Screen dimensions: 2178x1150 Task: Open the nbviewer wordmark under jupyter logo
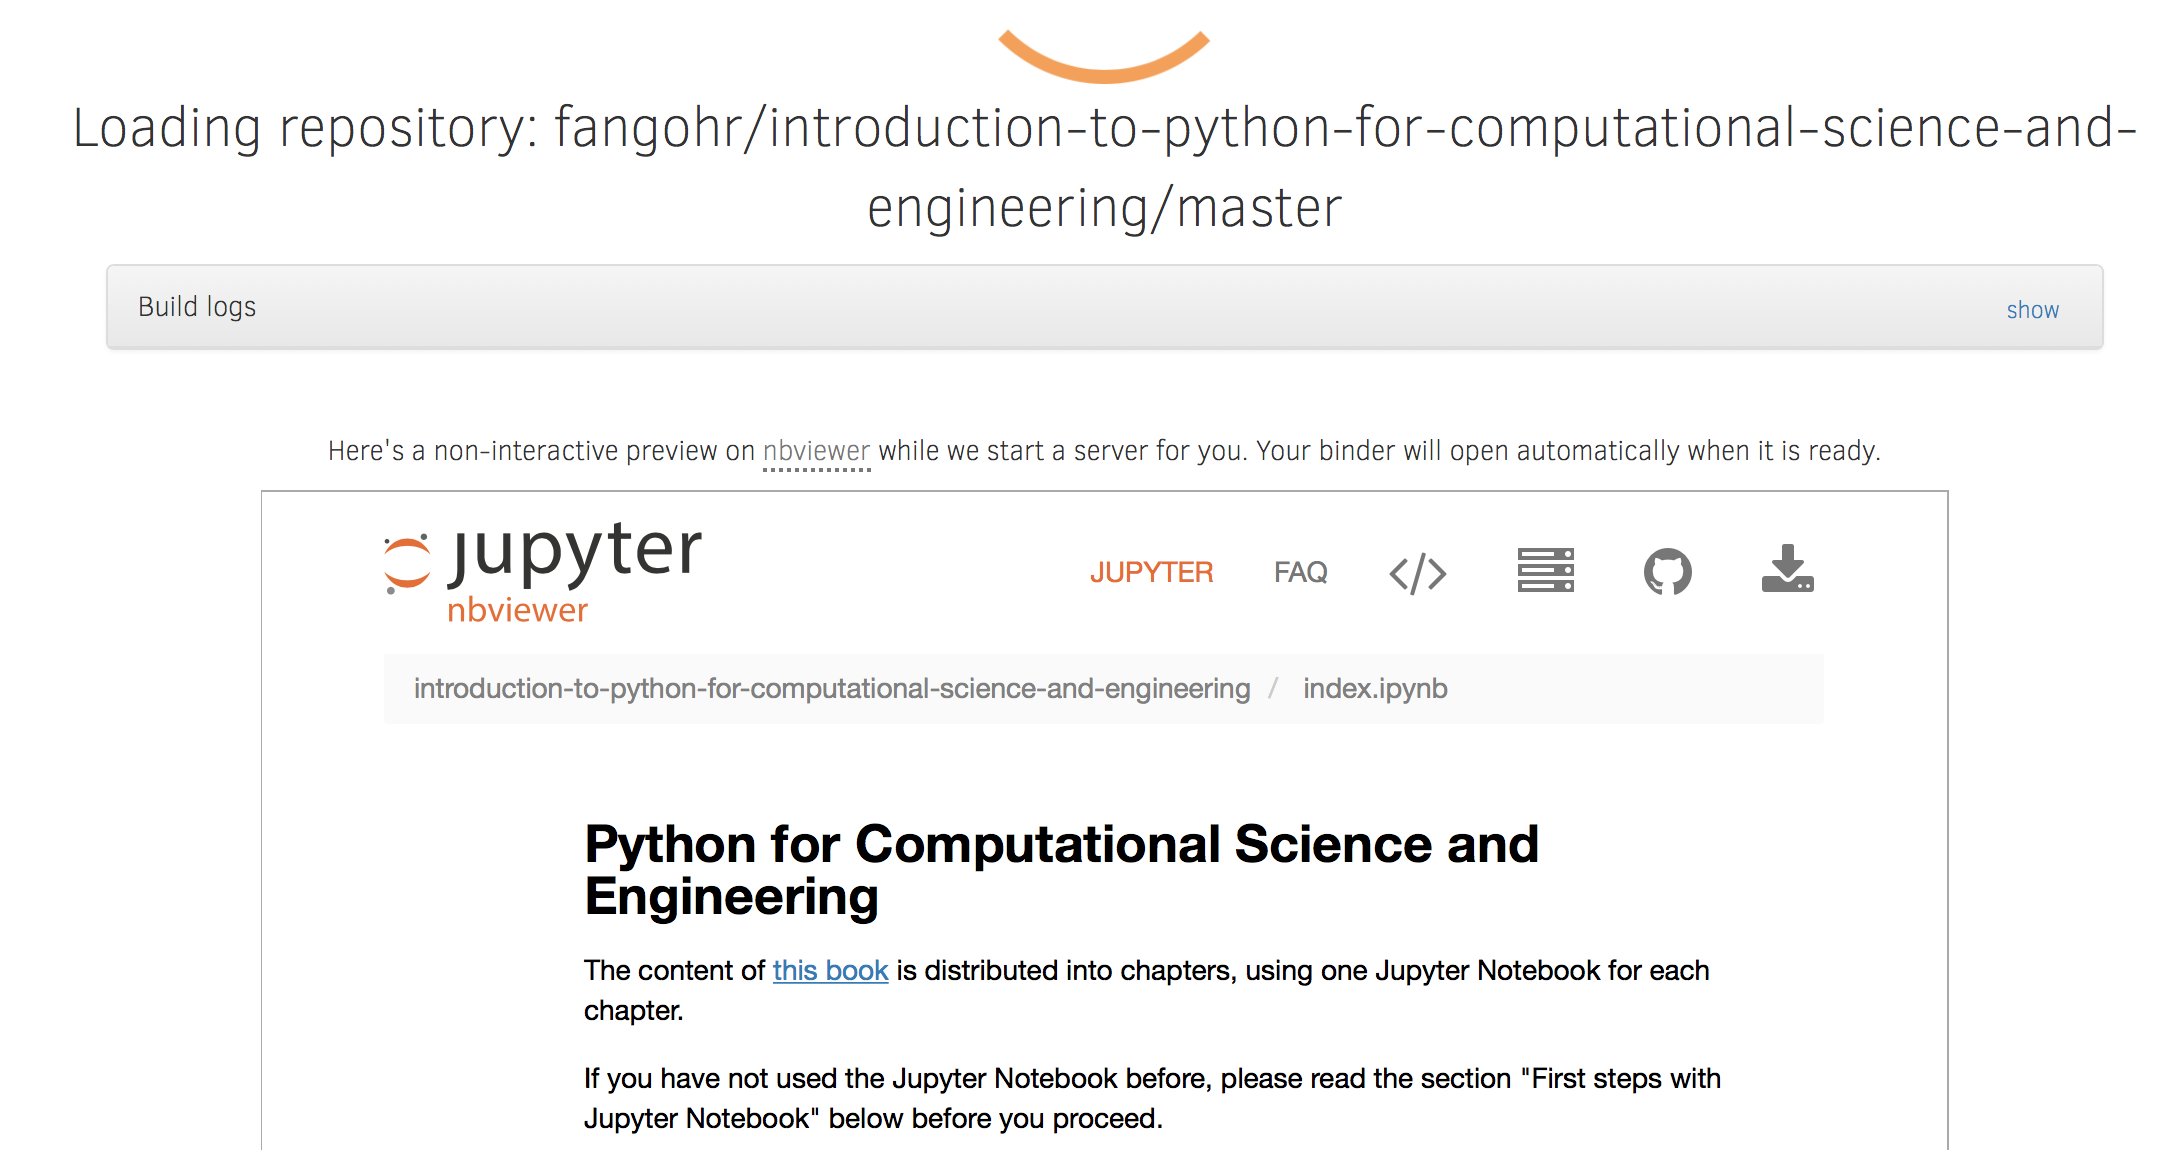tap(517, 609)
